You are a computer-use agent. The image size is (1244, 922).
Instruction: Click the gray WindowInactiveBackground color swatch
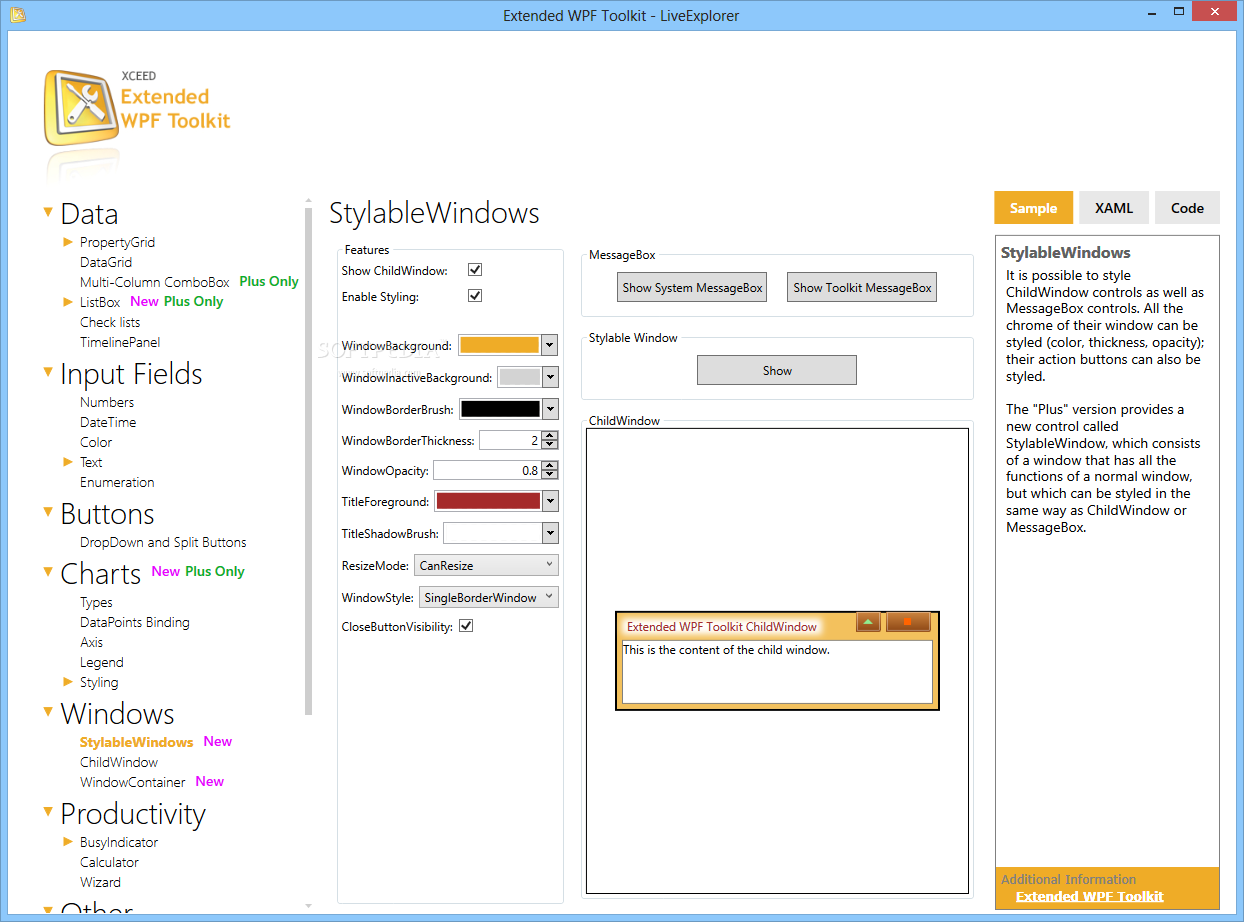pos(519,377)
